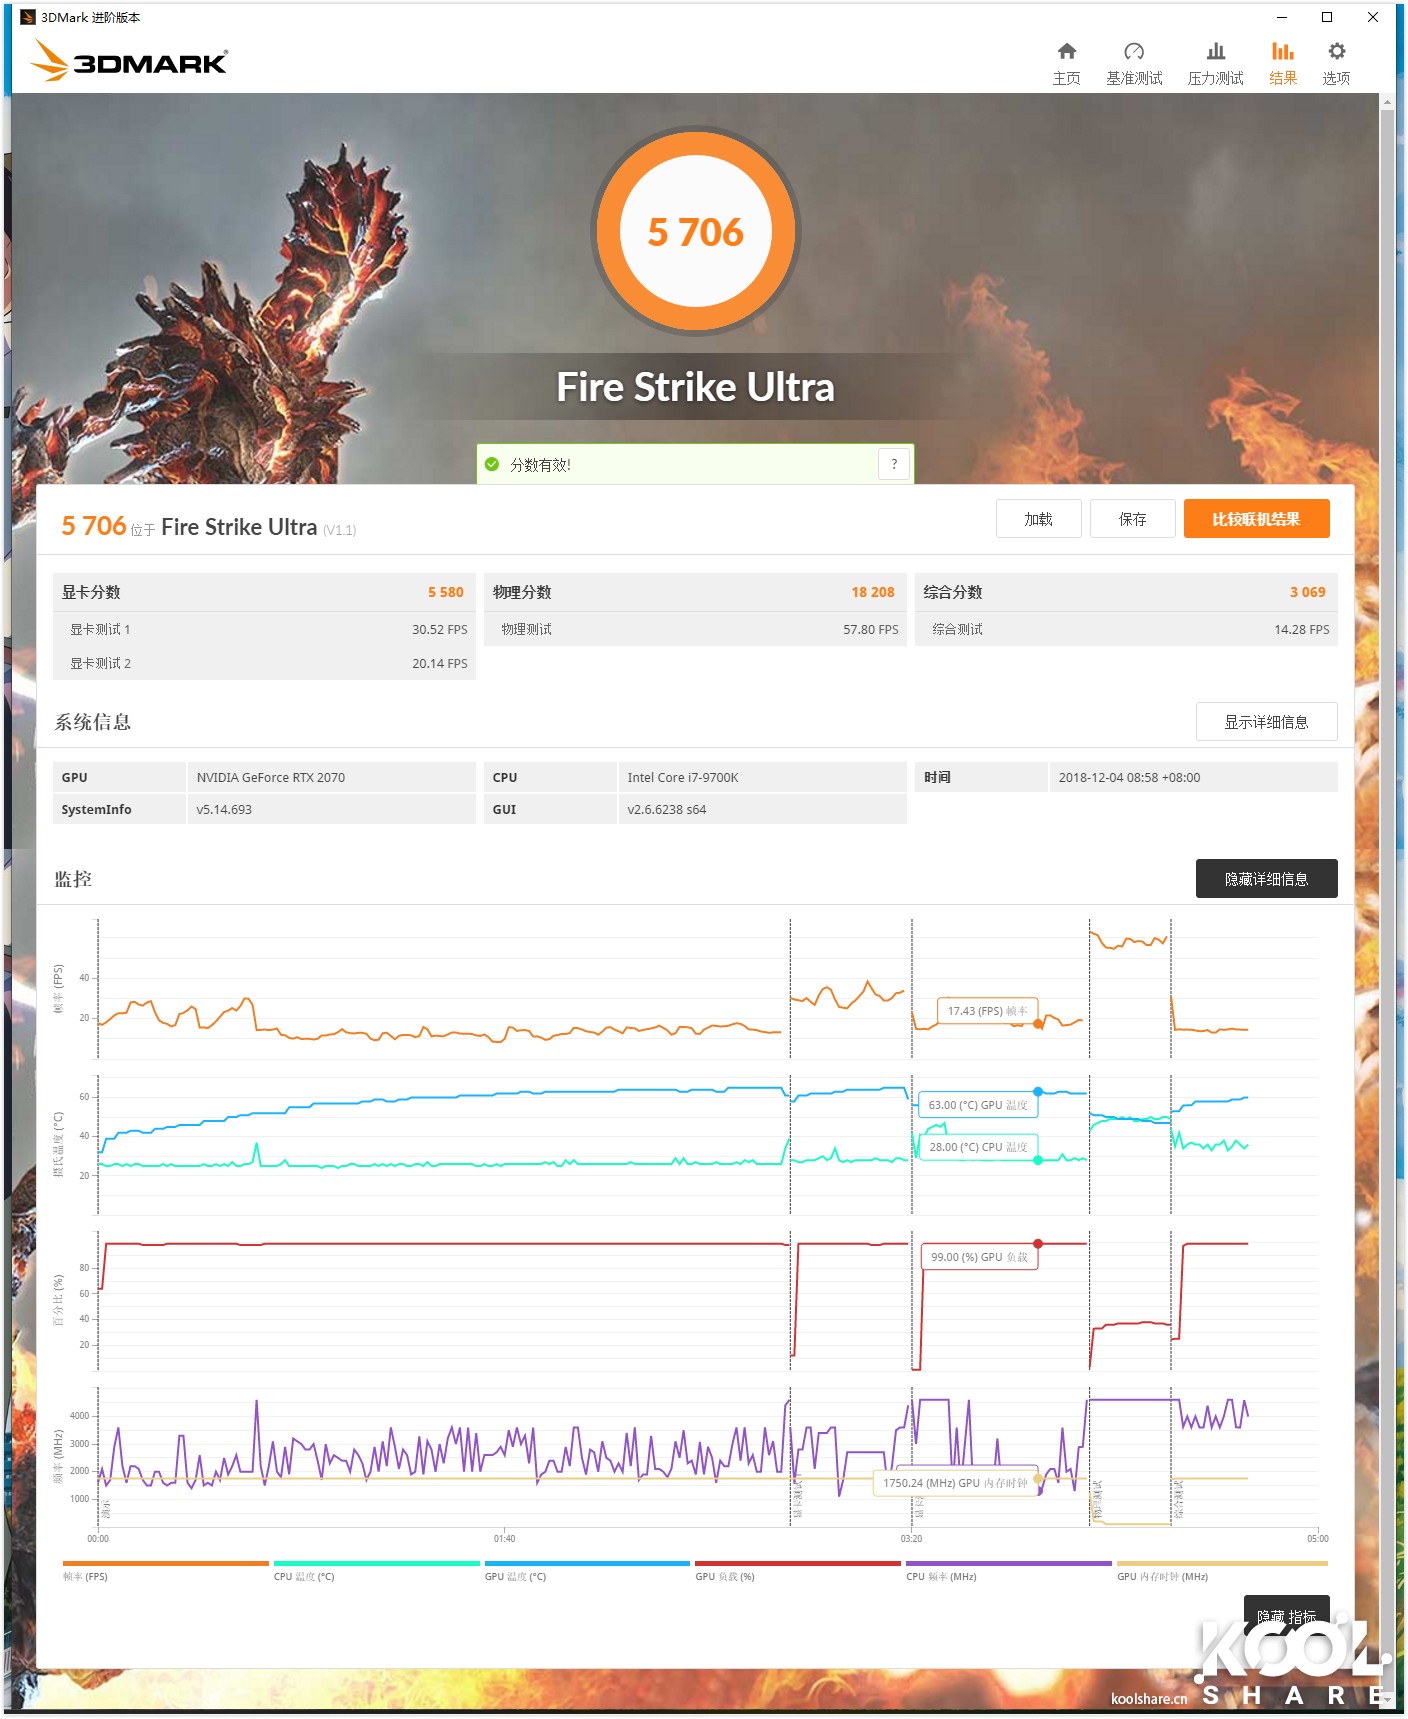
Task: Click the 系统信息 section heading
Action: coord(93,722)
